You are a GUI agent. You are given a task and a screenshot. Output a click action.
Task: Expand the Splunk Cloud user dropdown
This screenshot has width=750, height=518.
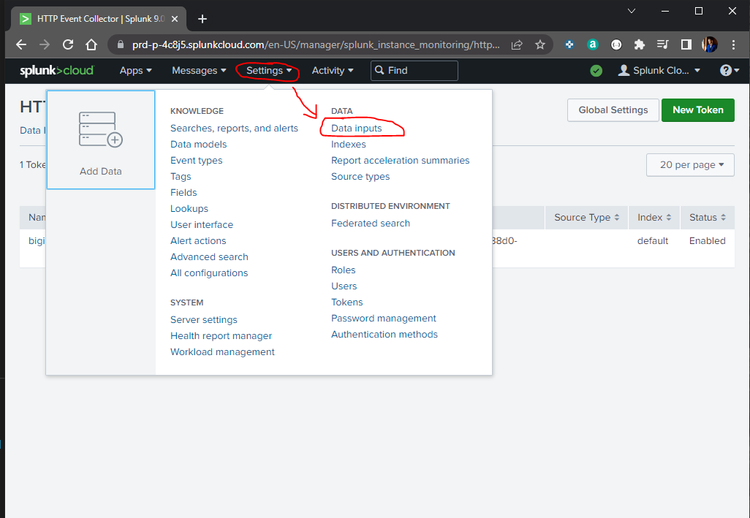point(660,70)
